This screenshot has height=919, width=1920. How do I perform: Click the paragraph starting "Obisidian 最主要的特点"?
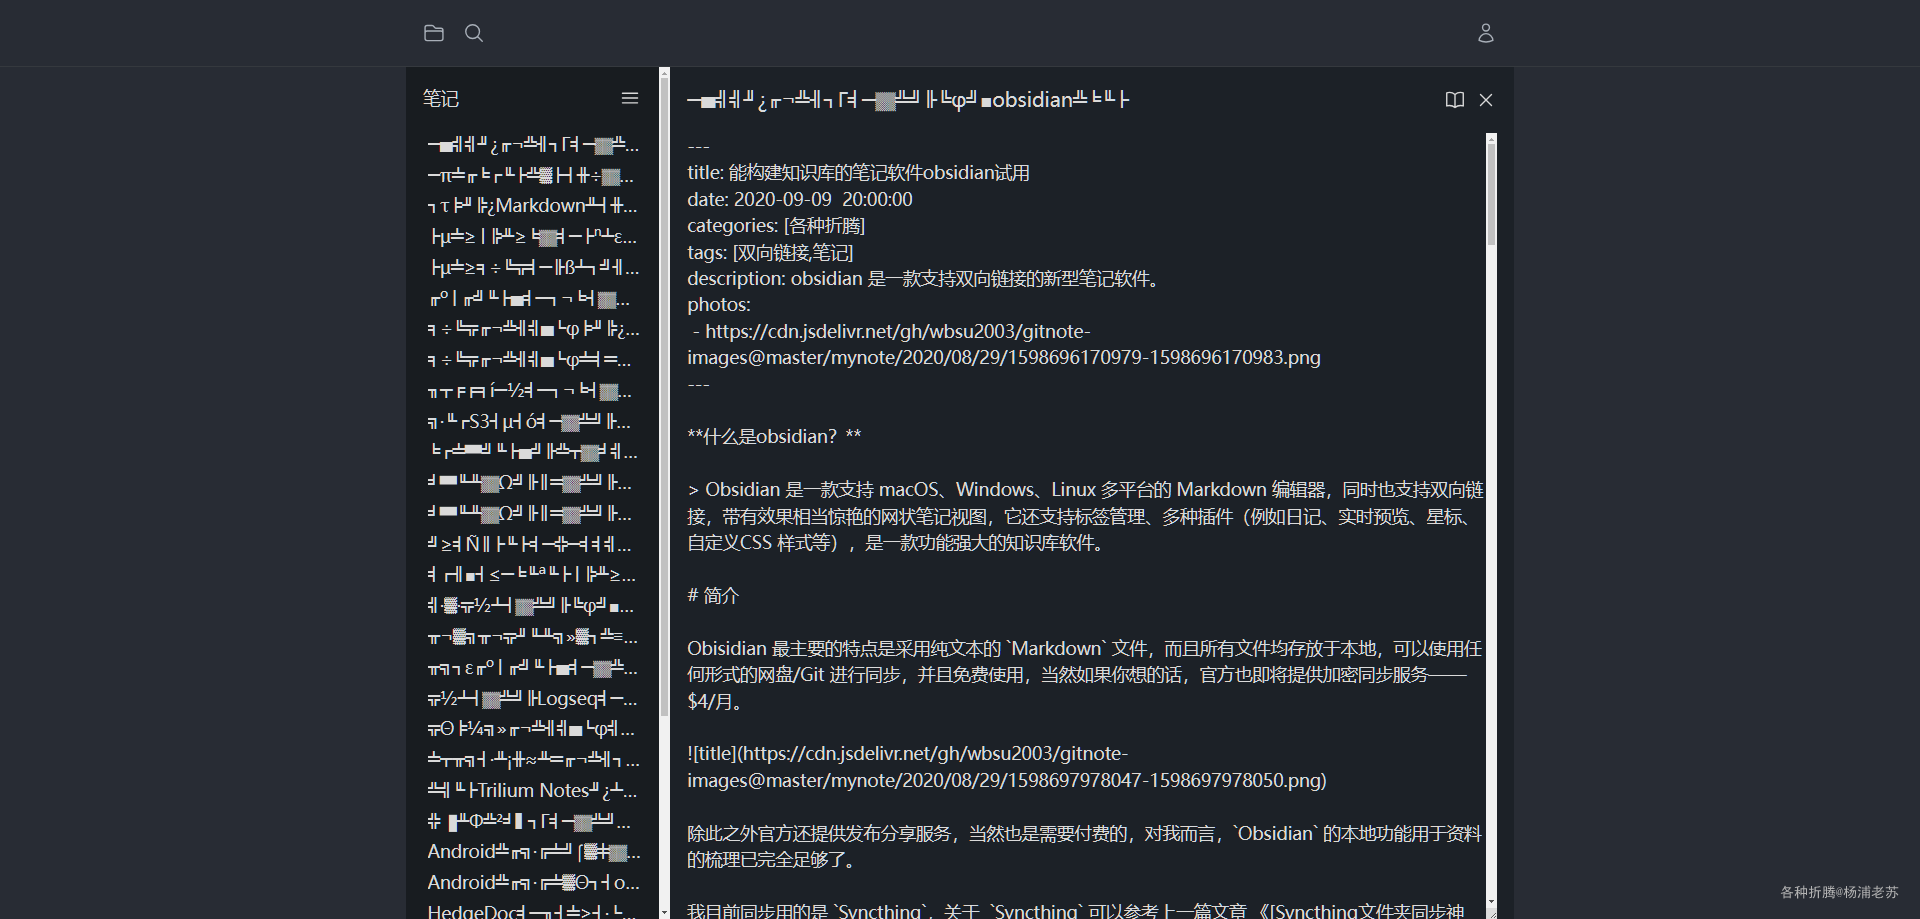pyautogui.click(x=1086, y=675)
